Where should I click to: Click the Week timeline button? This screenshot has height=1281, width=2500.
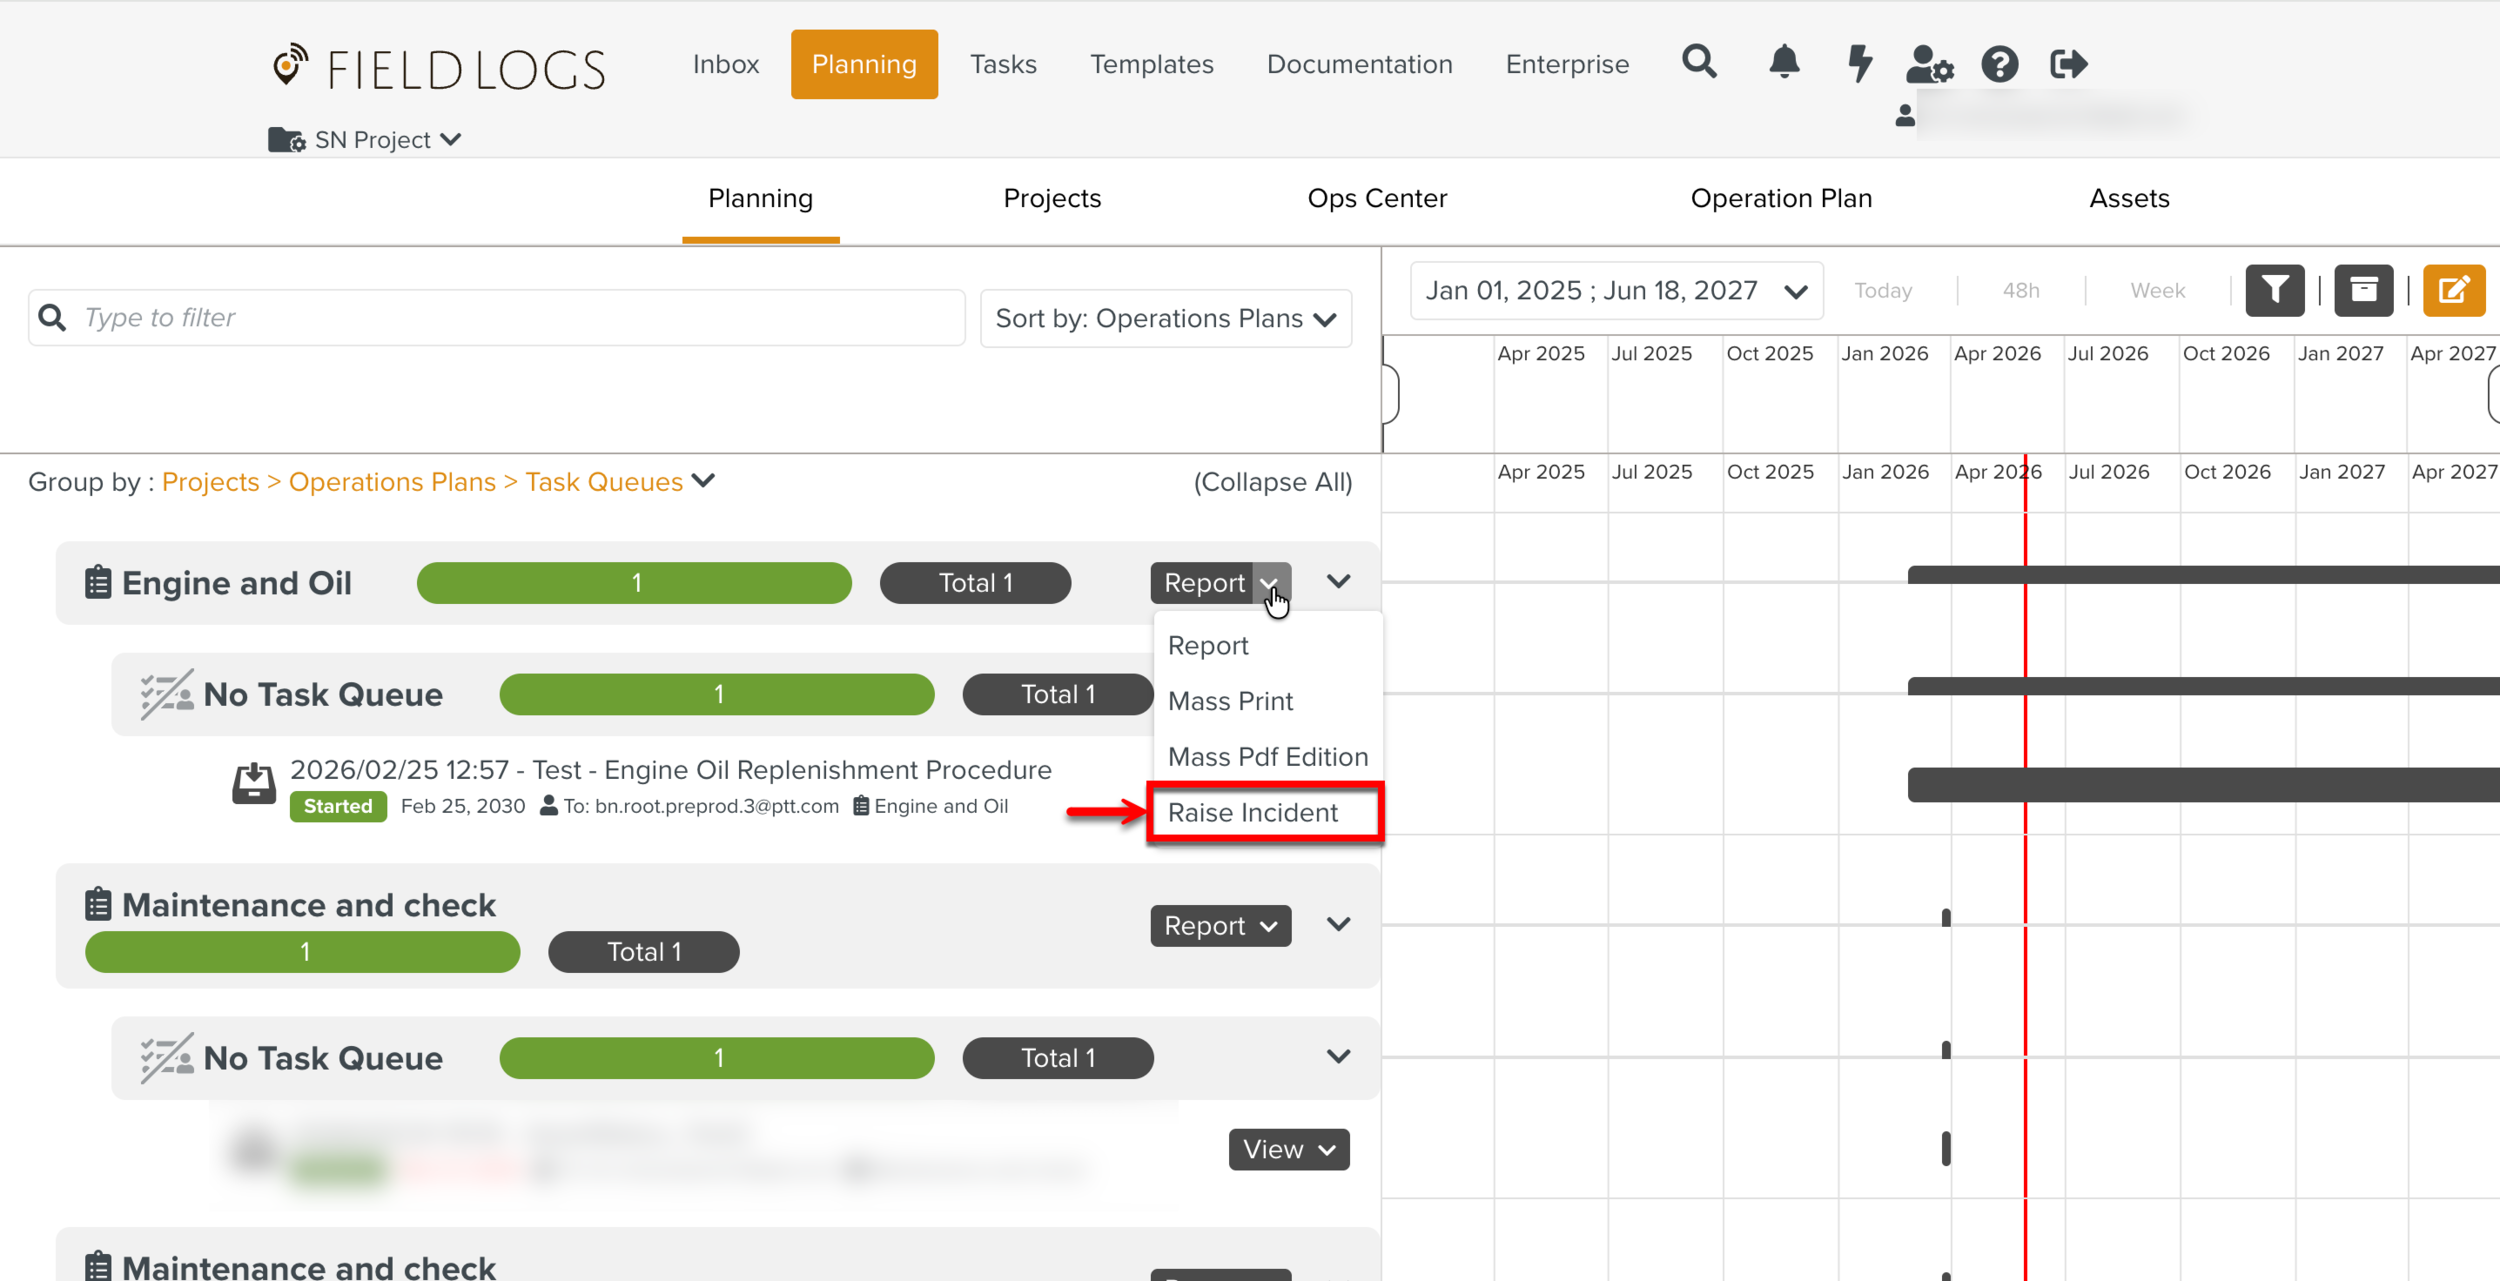(2157, 290)
